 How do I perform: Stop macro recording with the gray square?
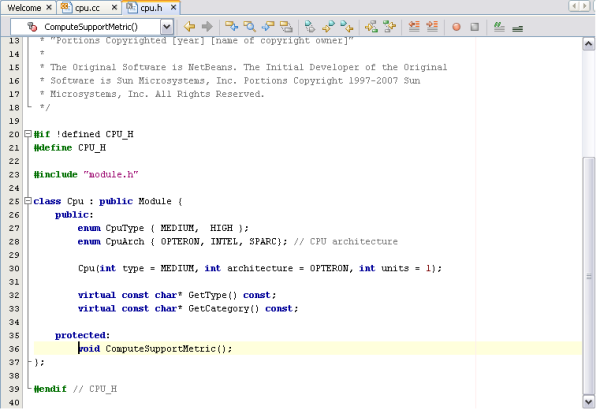point(474,27)
